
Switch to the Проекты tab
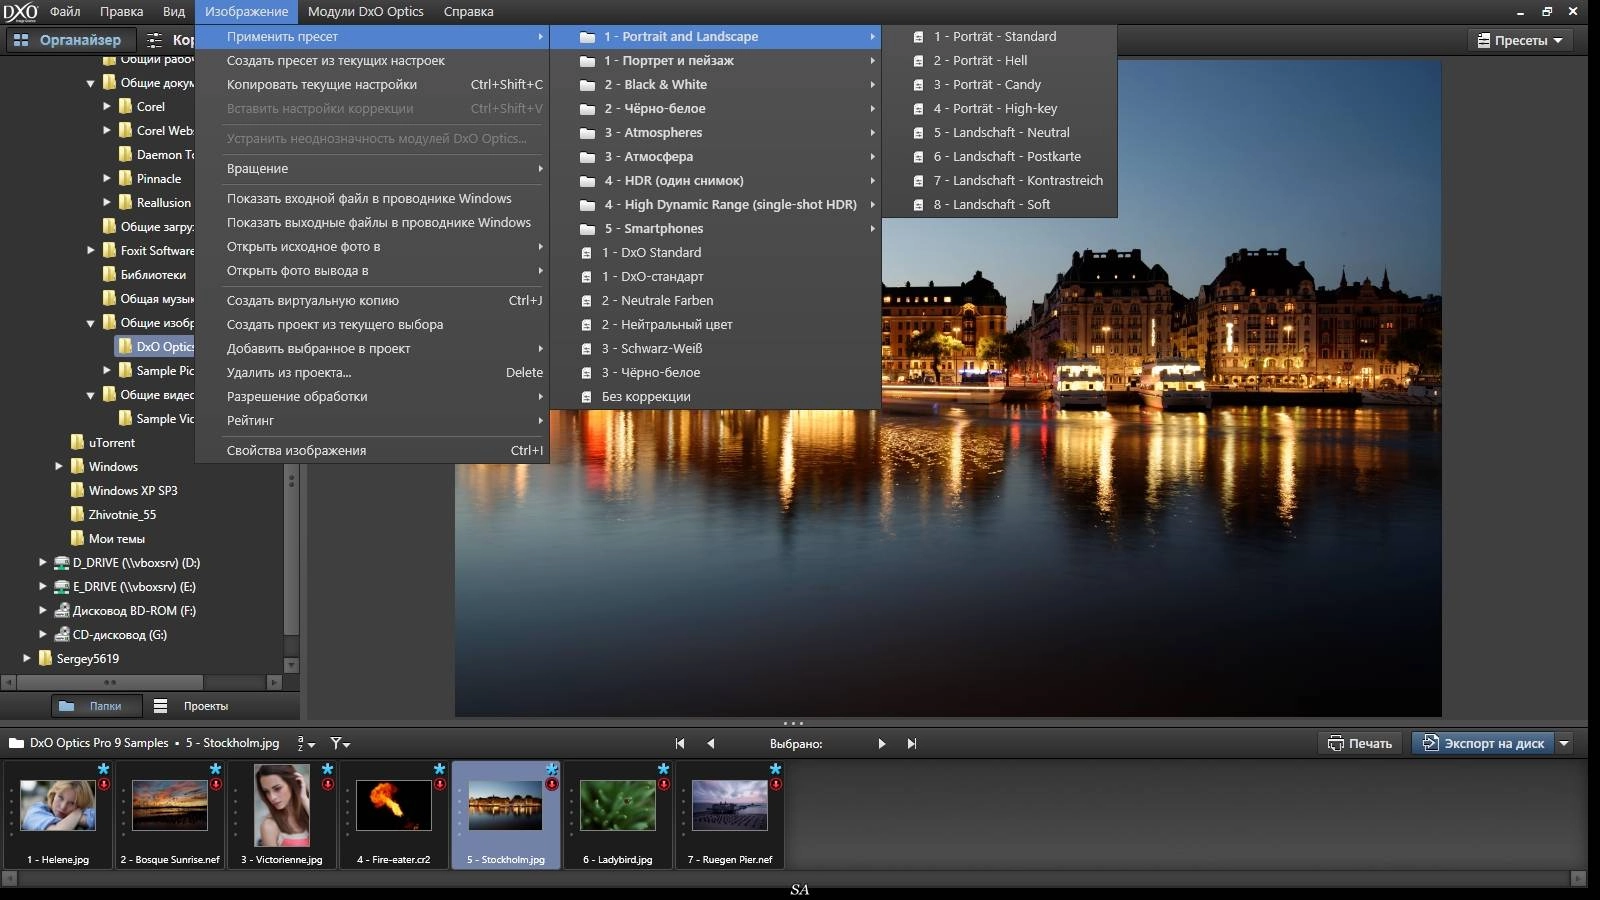(192, 705)
